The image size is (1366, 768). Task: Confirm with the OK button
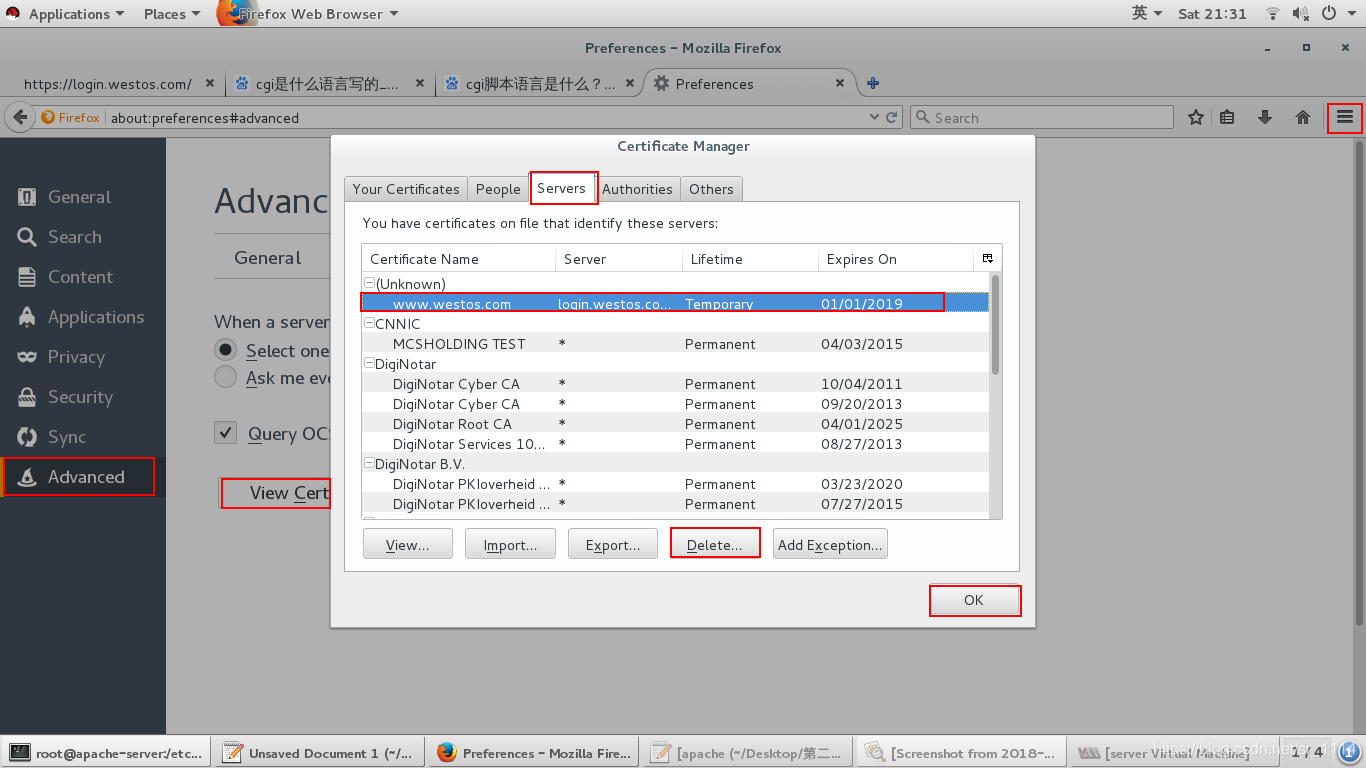click(x=974, y=600)
